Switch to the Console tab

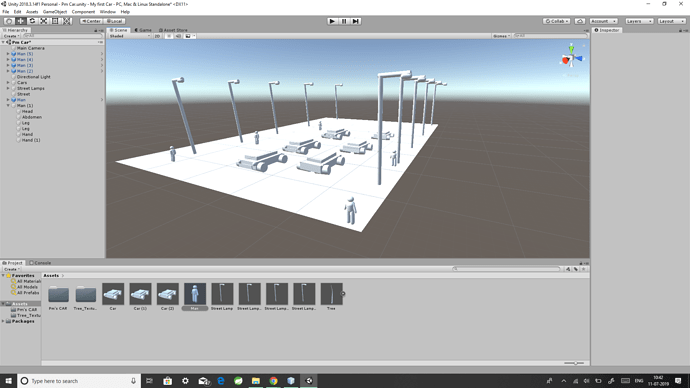(40, 263)
